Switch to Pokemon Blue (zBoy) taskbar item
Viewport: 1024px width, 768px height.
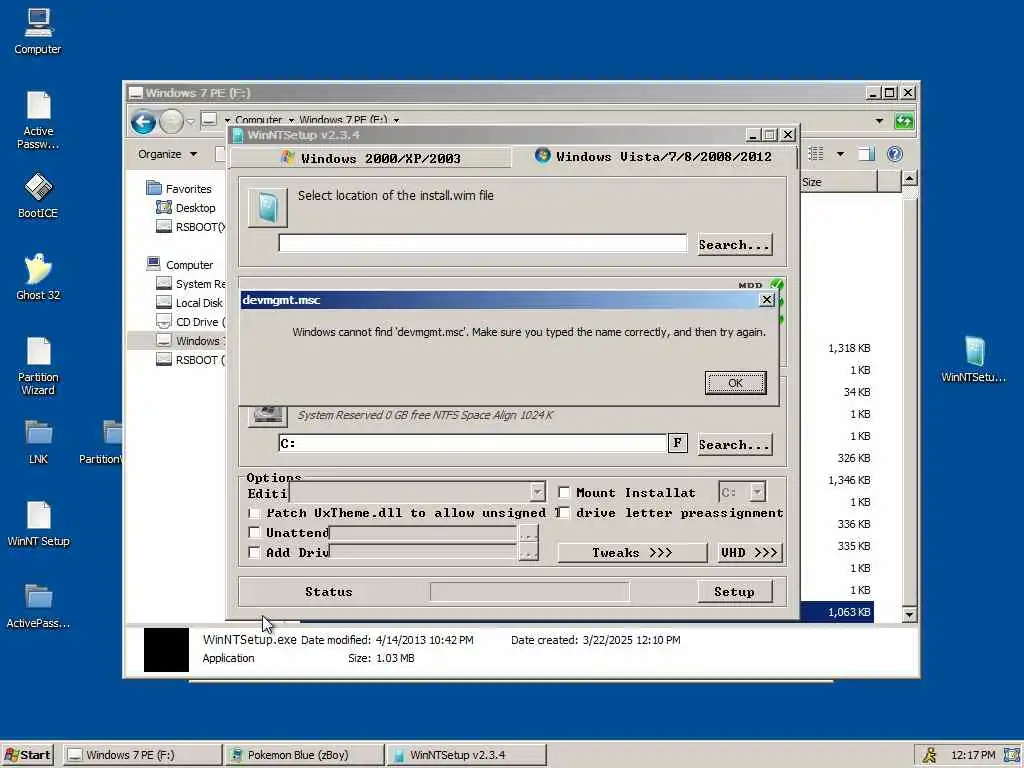(305, 755)
